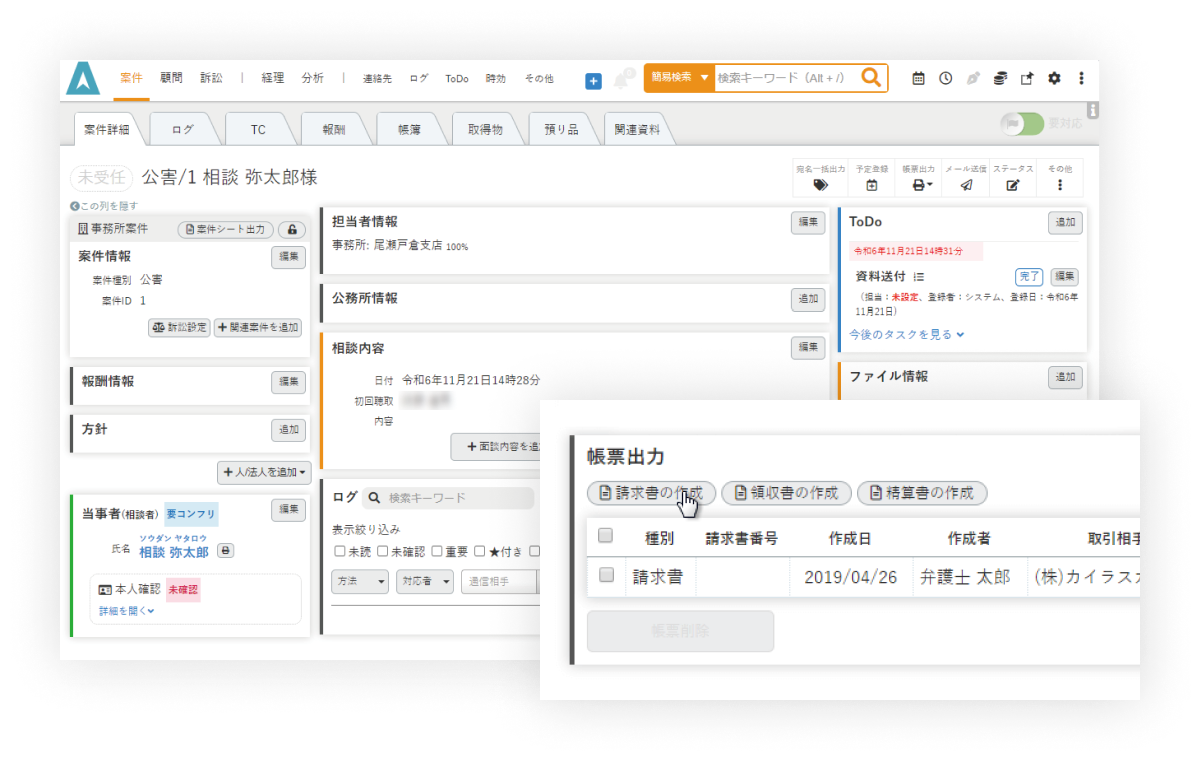Open the coins accounting icon
The height and width of the screenshot is (760, 1200).
(999, 78)
